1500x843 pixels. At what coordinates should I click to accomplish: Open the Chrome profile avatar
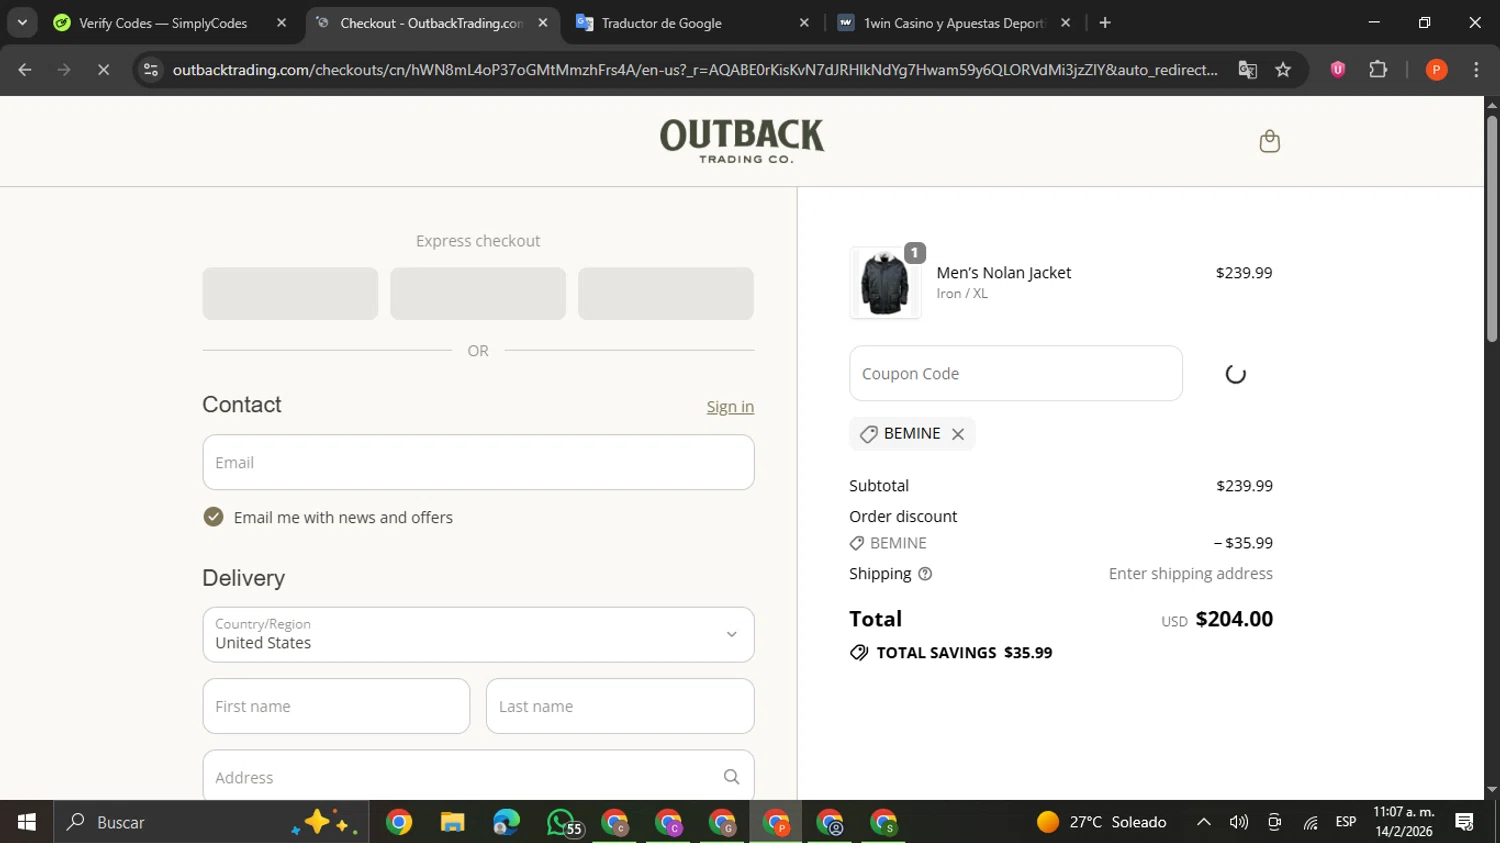click(1436, 70)
